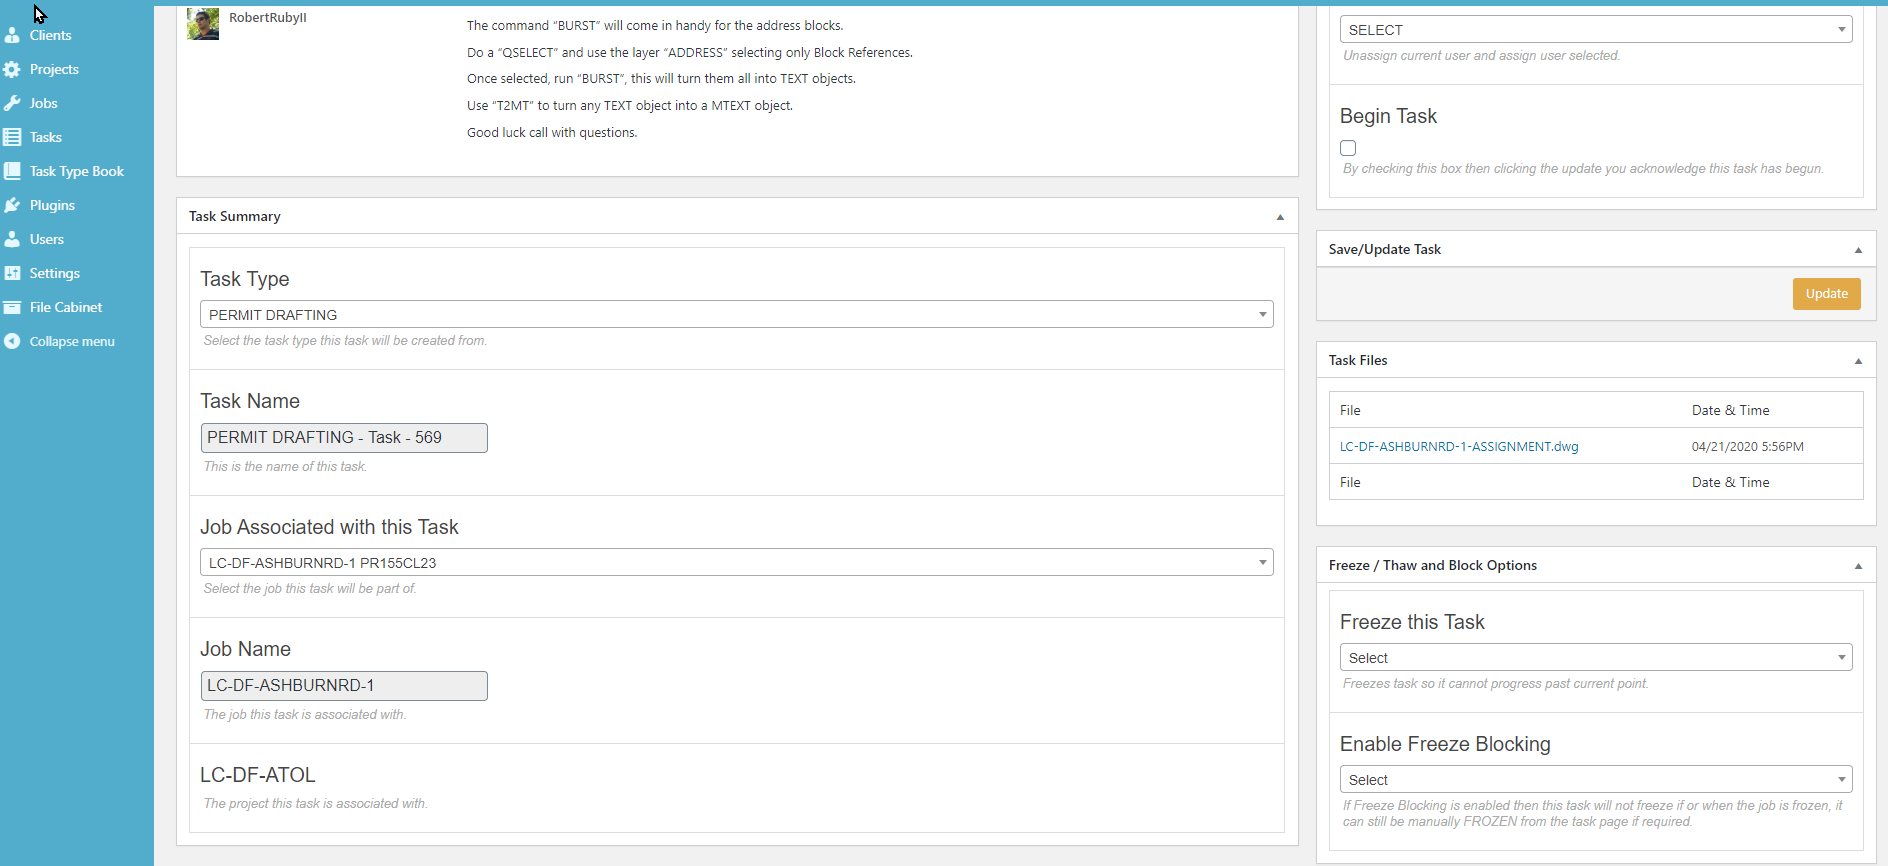Image resolution: width=1888 pixels, height=866 pixels.
Task: Open the Task Type dropdown
Action: (736, 314)
